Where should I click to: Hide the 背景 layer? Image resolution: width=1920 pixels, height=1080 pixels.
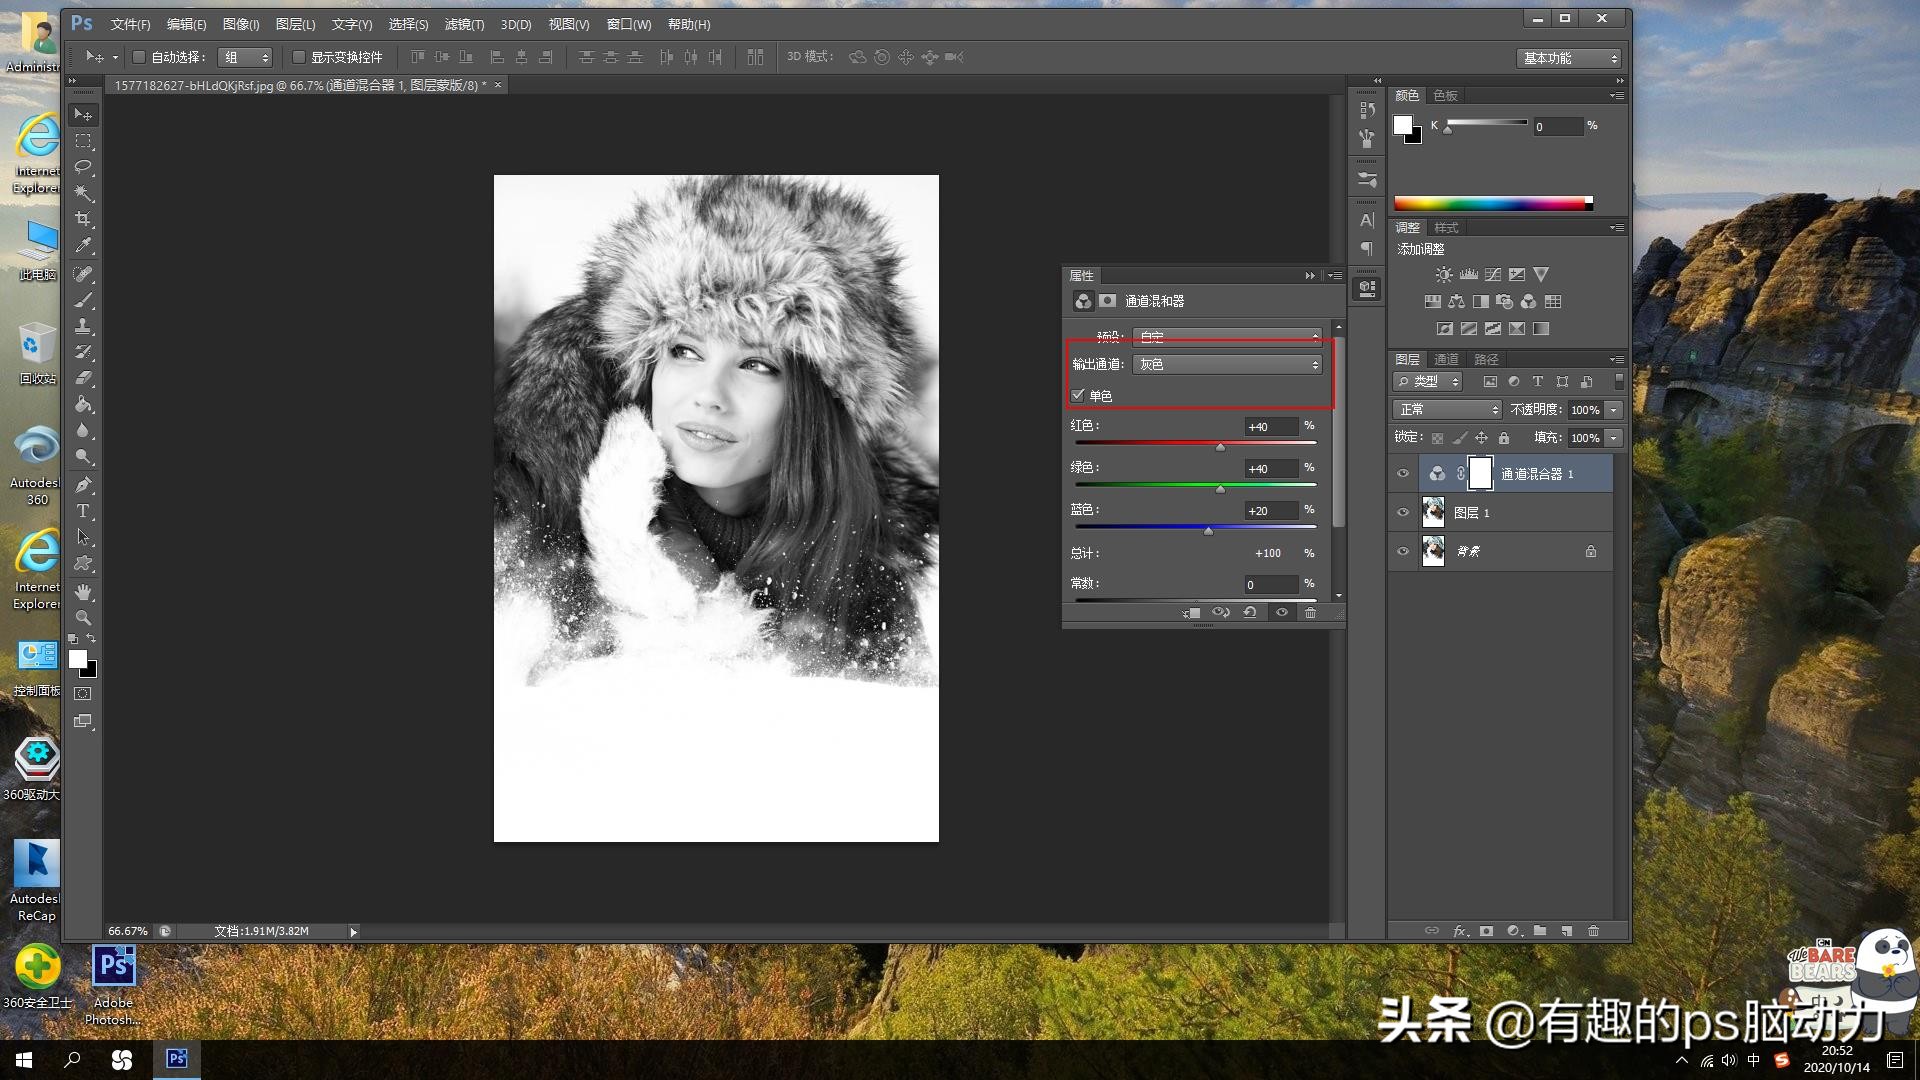pyautogui.click(x=1403, y=552)
